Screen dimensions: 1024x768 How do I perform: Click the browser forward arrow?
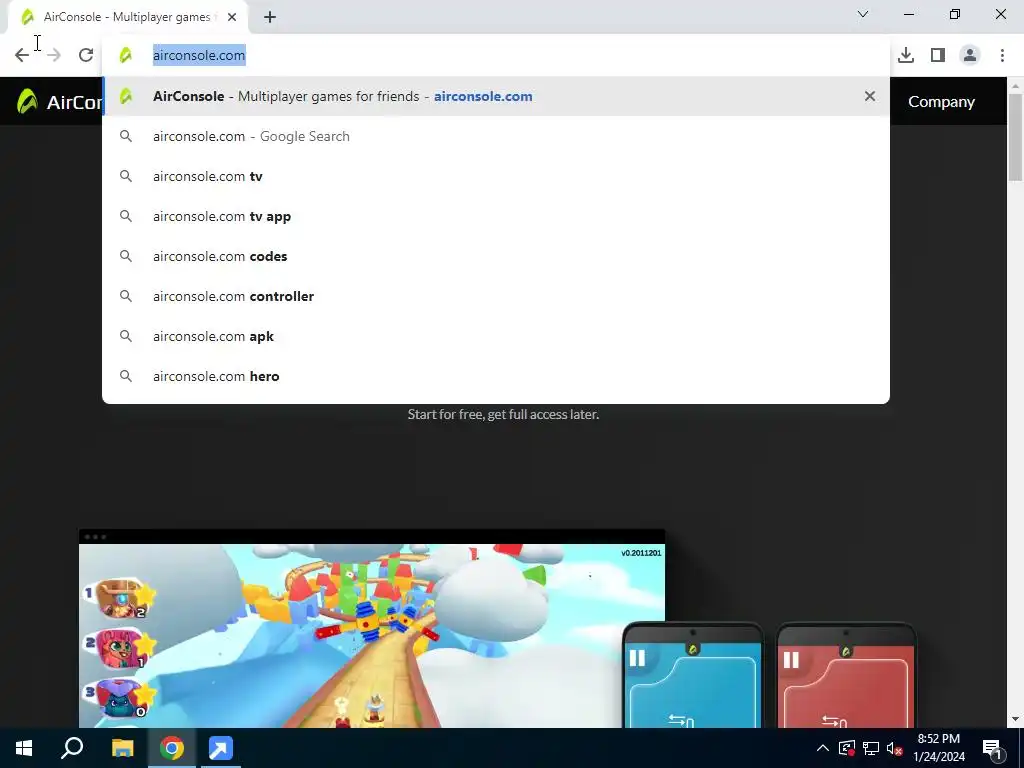click(54, 56)
